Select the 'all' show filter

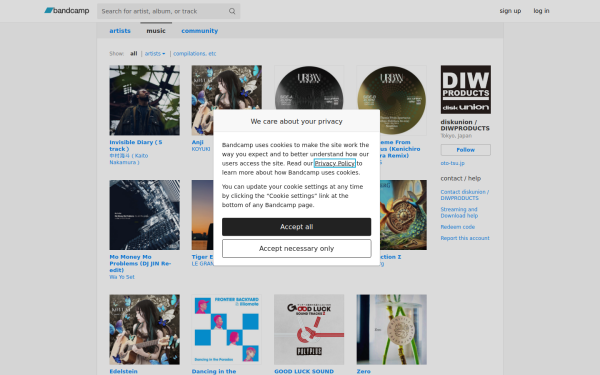coord(133,54)
